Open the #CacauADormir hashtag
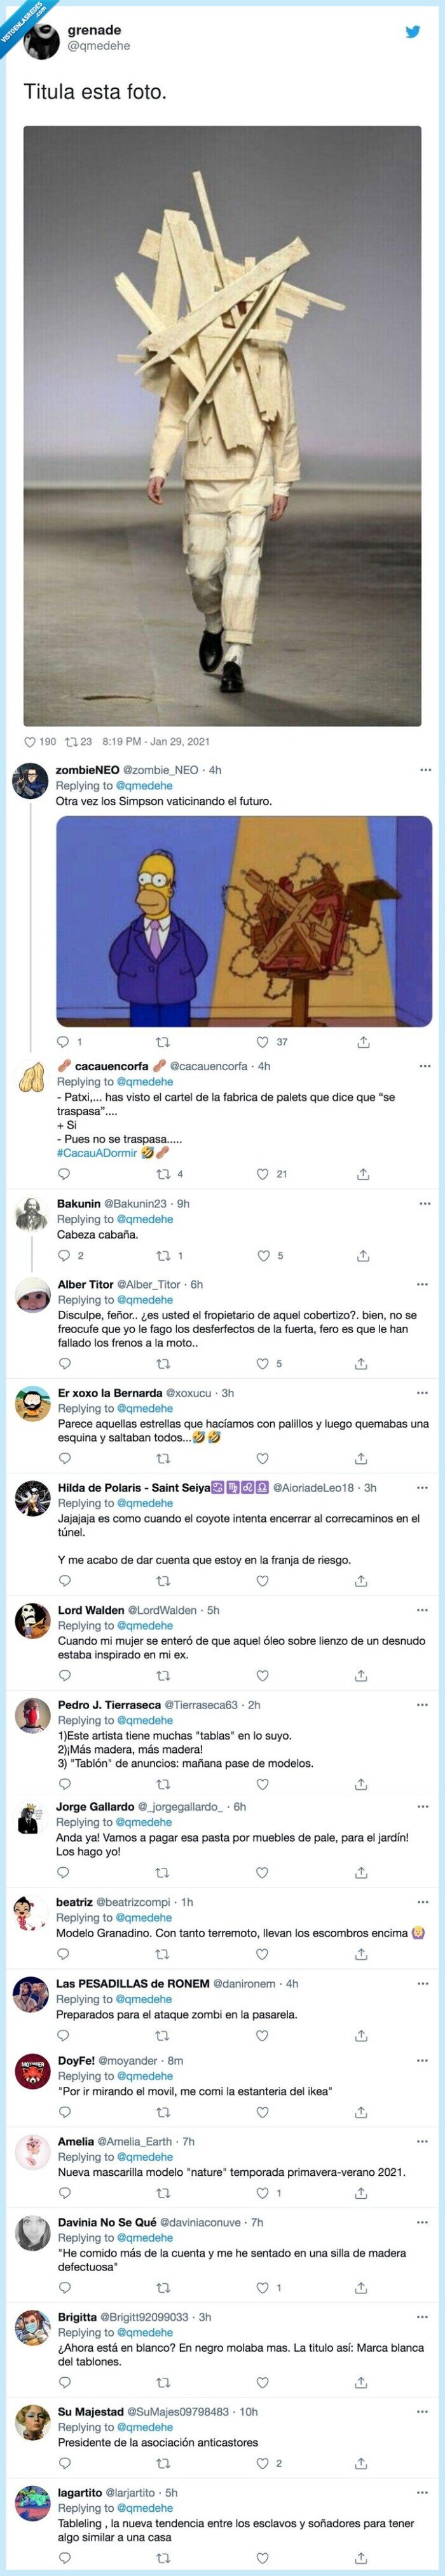Image resolution: width=445 pixels, height=2576 pixels. tap(97, 1153)
